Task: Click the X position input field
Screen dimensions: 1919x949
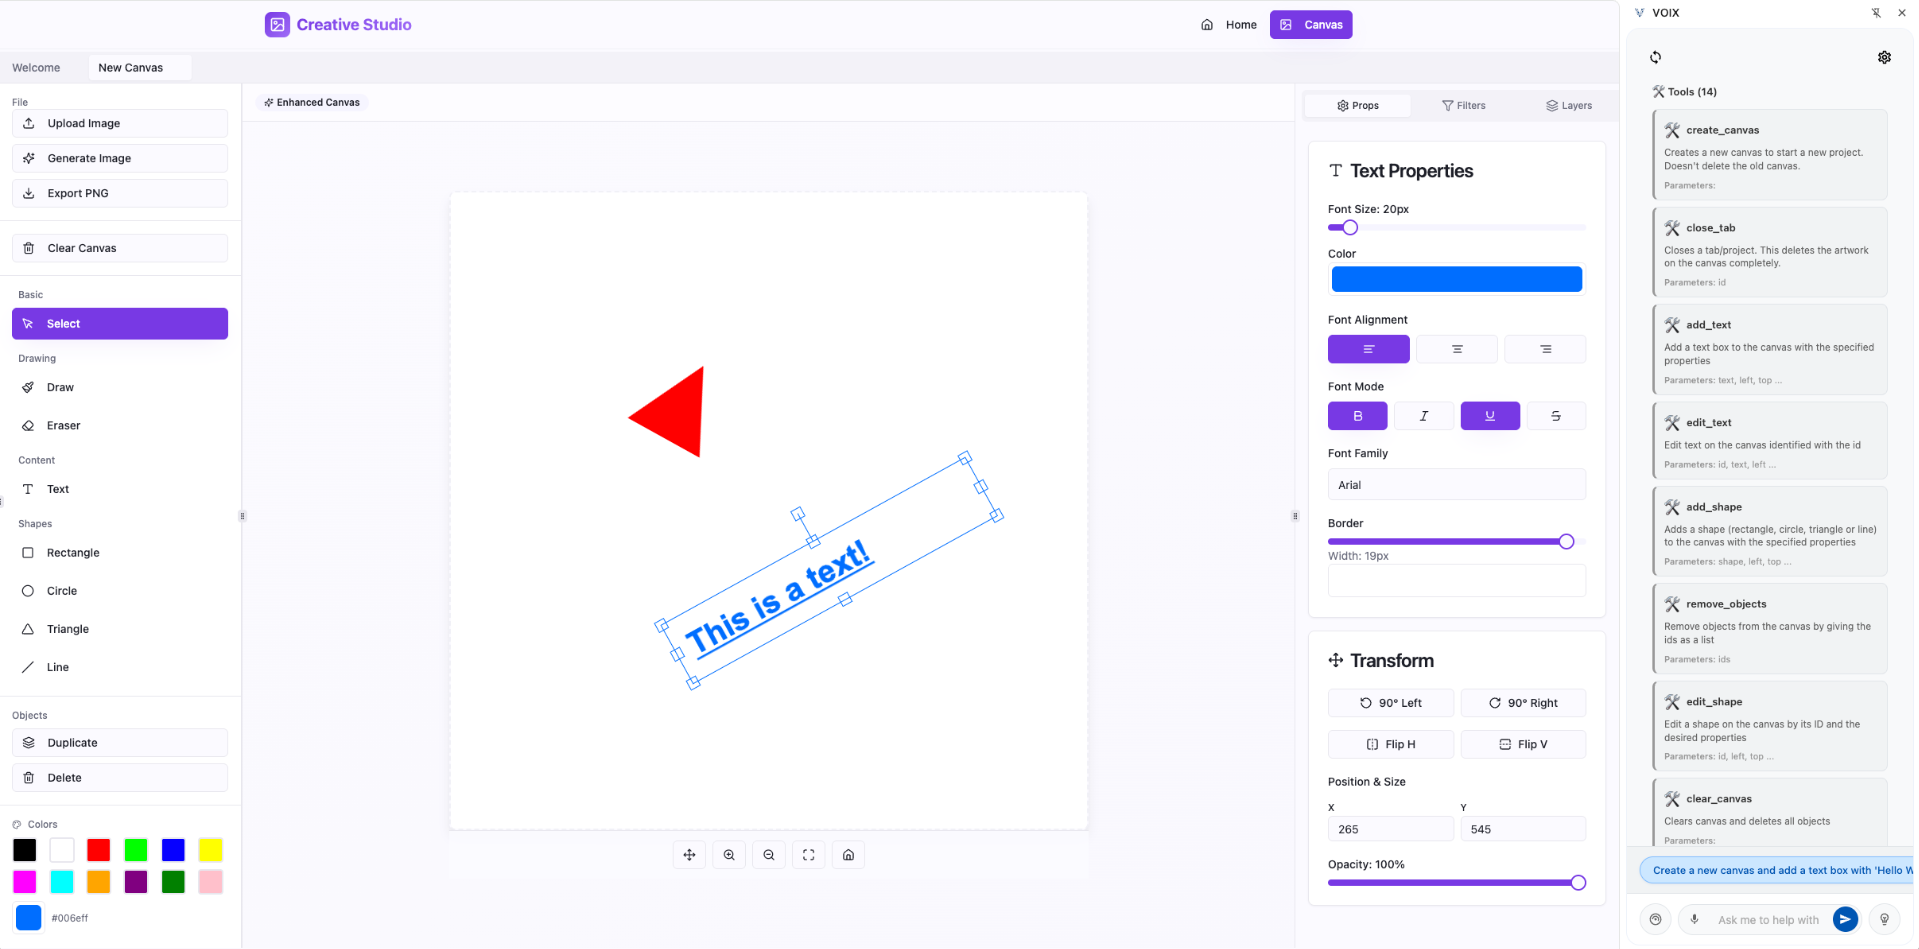Action: pyautogui.click(x=1391, y=829)
